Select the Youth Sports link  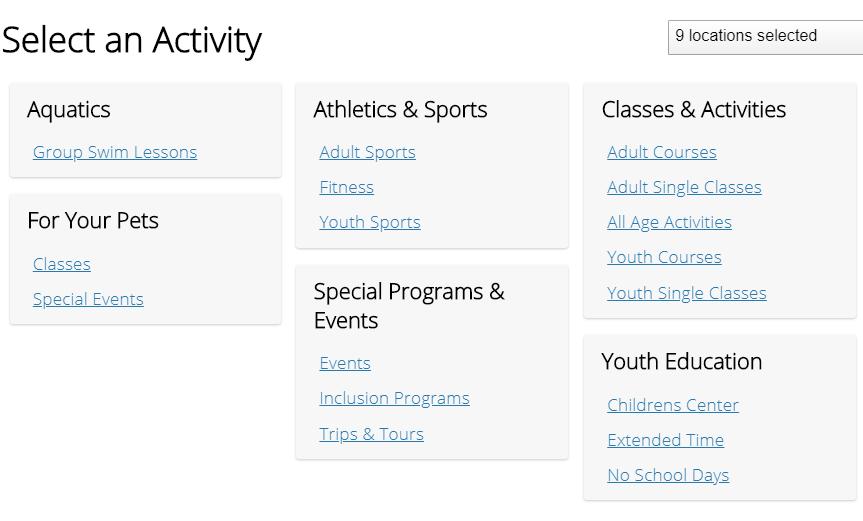tap(370, 222)
